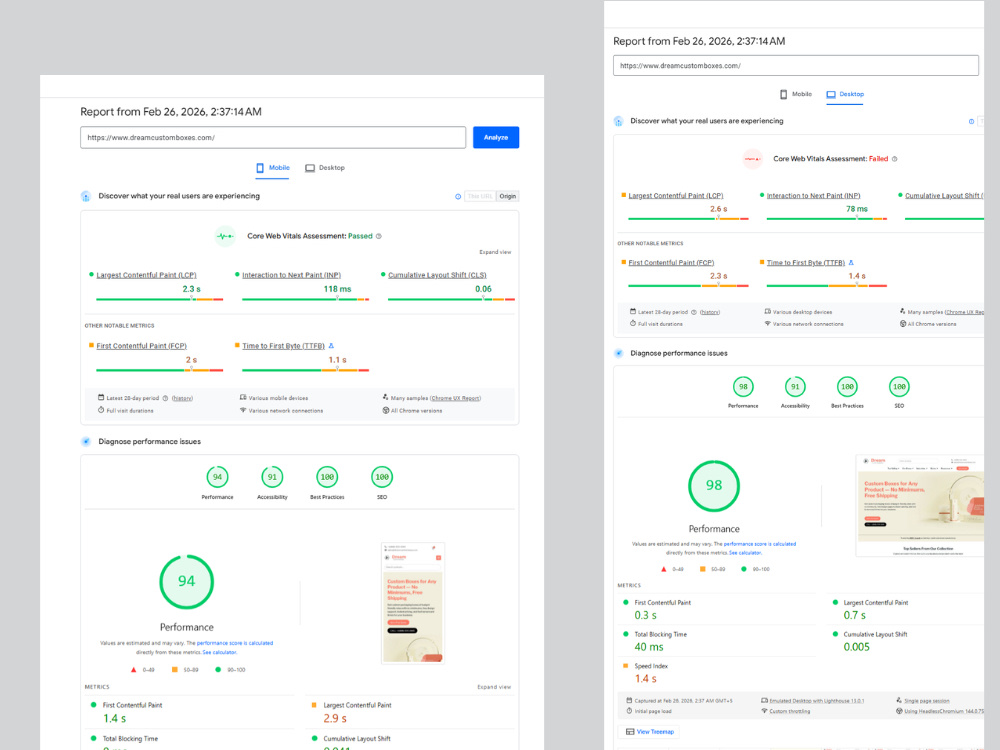Click red pulse icon beside Failed assessment
This screenshot has width=1000, height=750.
point(753,159)
